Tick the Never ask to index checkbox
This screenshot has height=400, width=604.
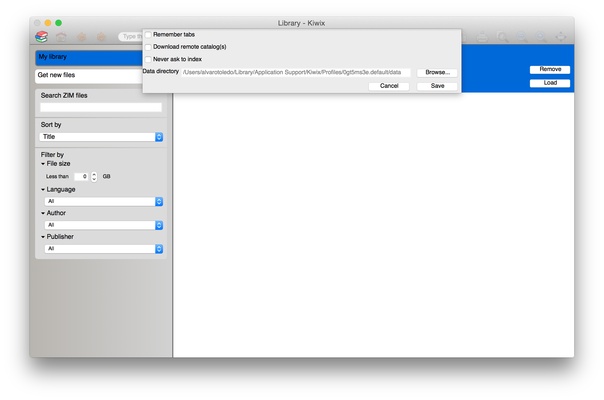click(148, 59)
